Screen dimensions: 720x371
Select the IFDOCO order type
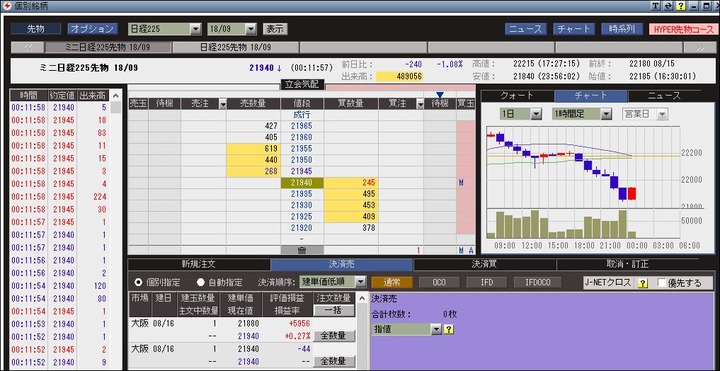[538, 282]
